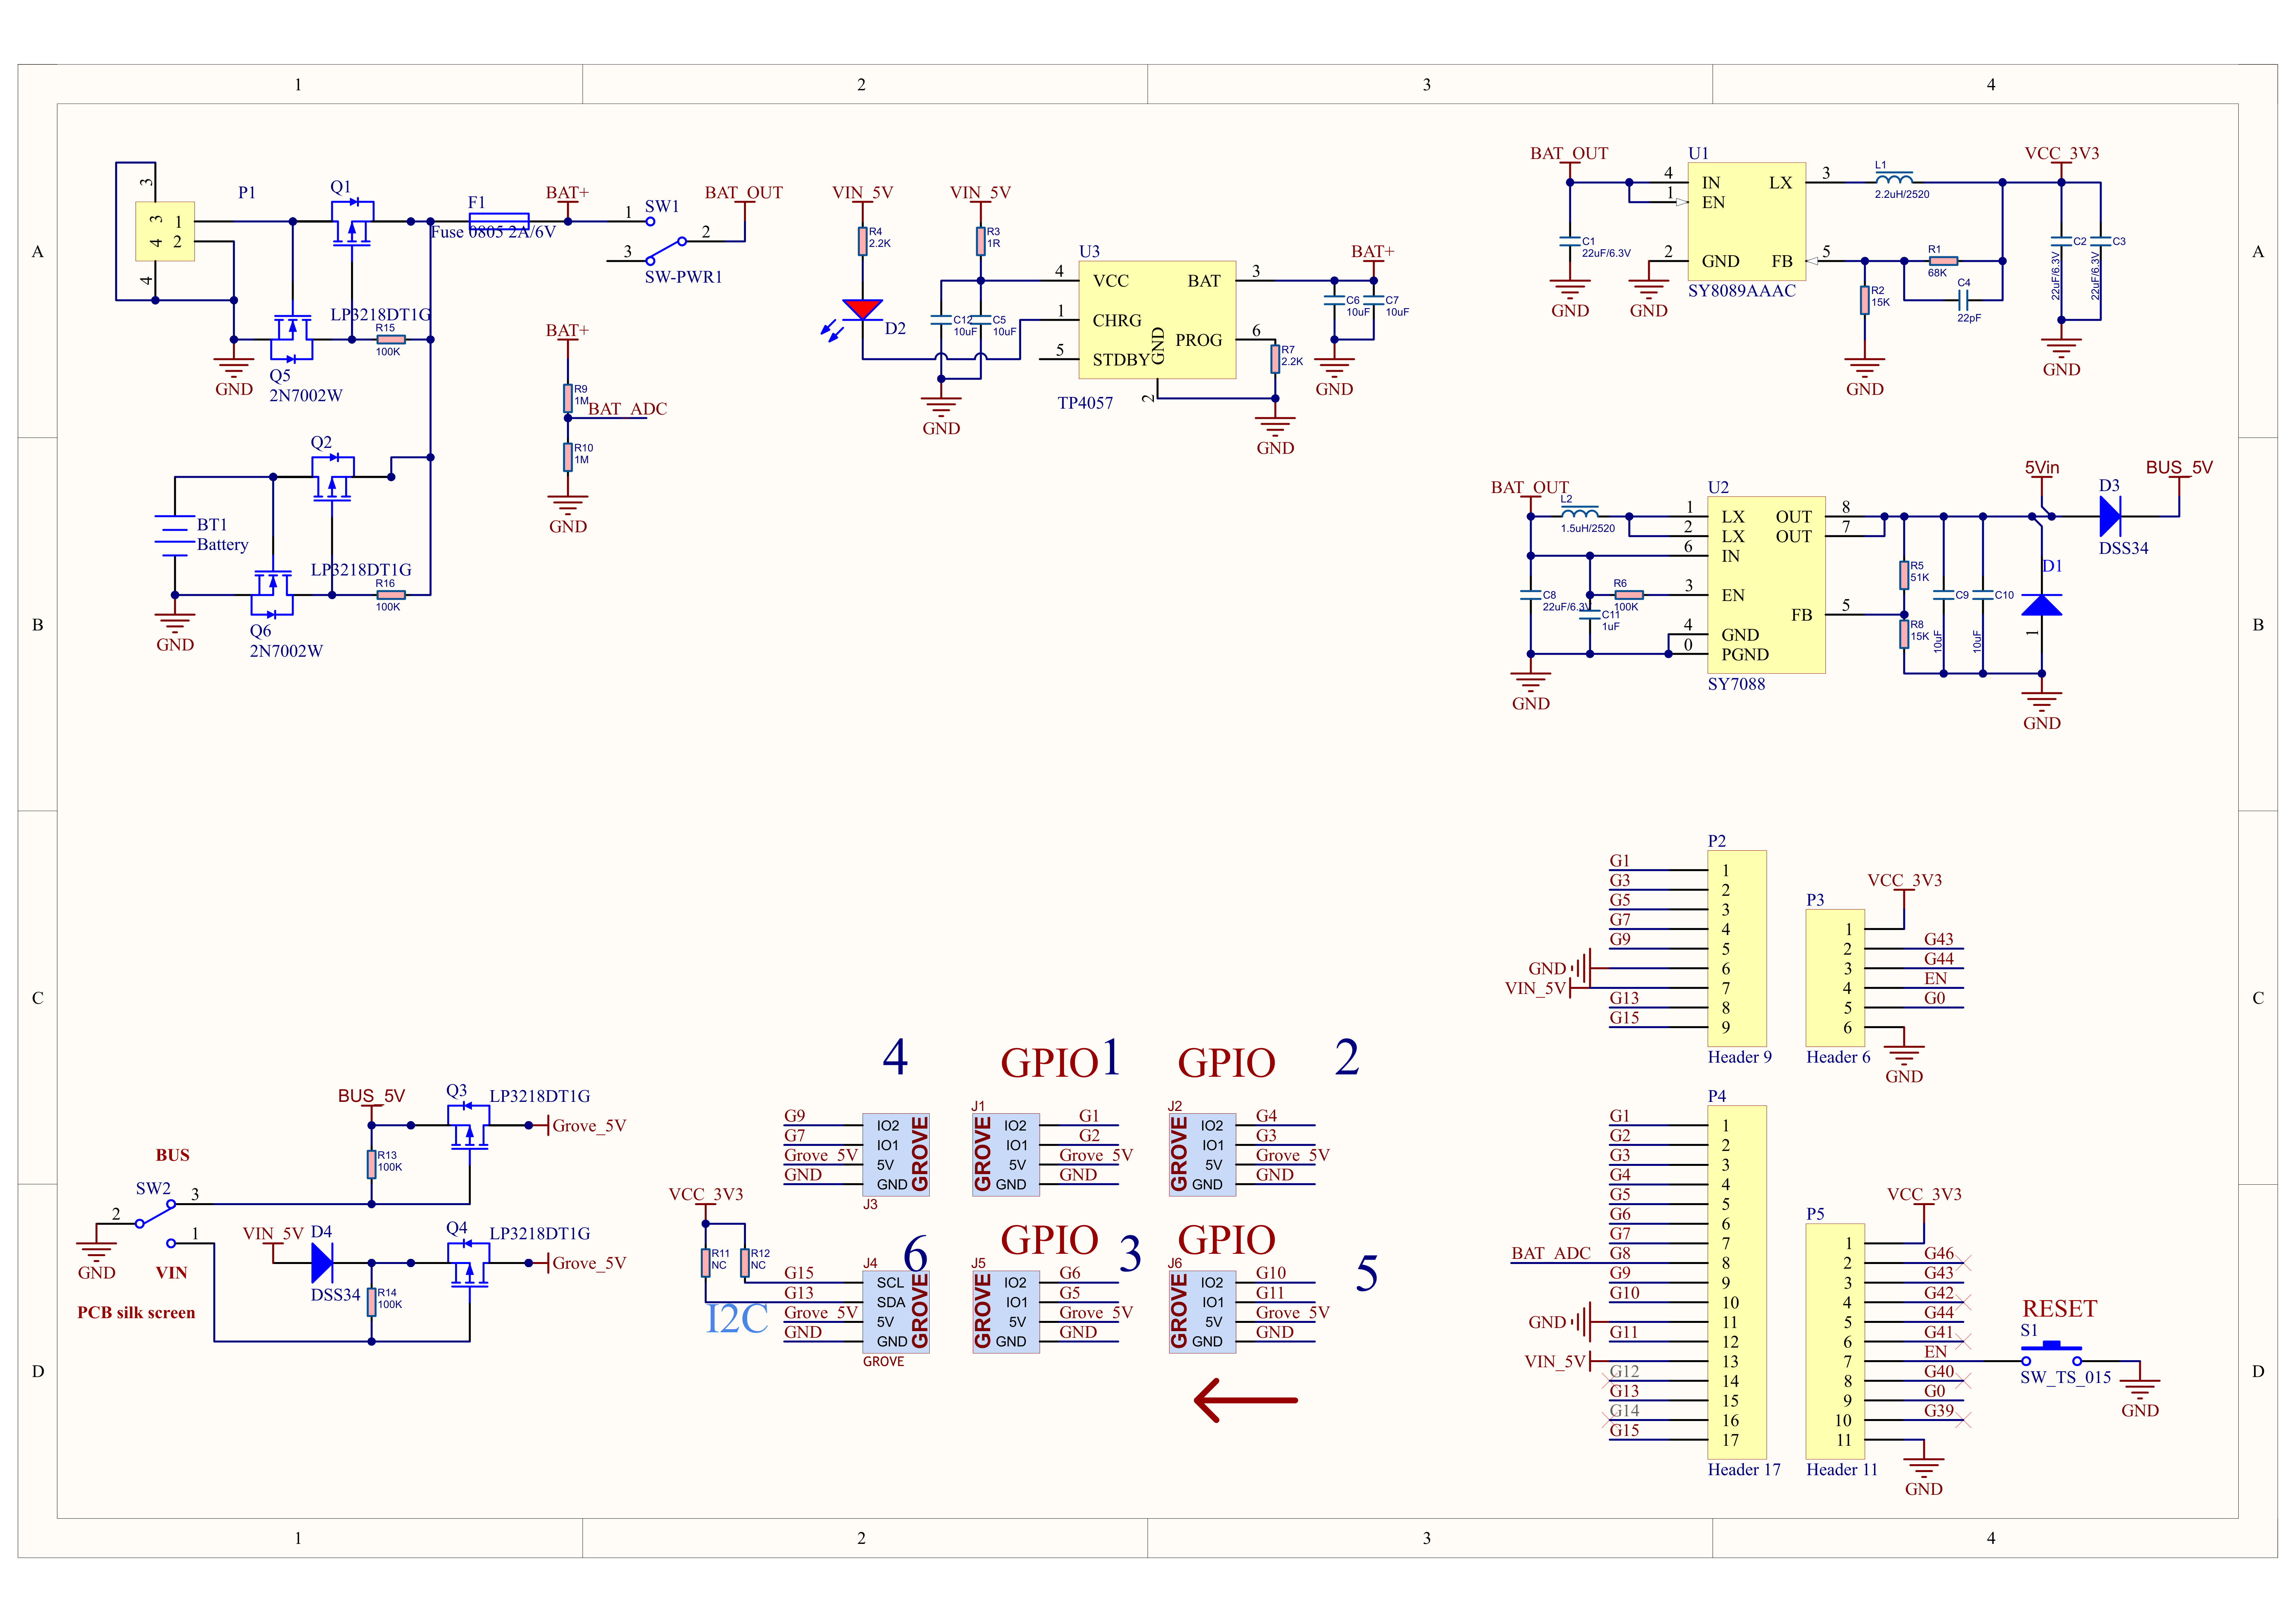Select the Q1 MOSFET symbol
The height and width of the screenshot is (1622, 2296).
coord(352,223)
